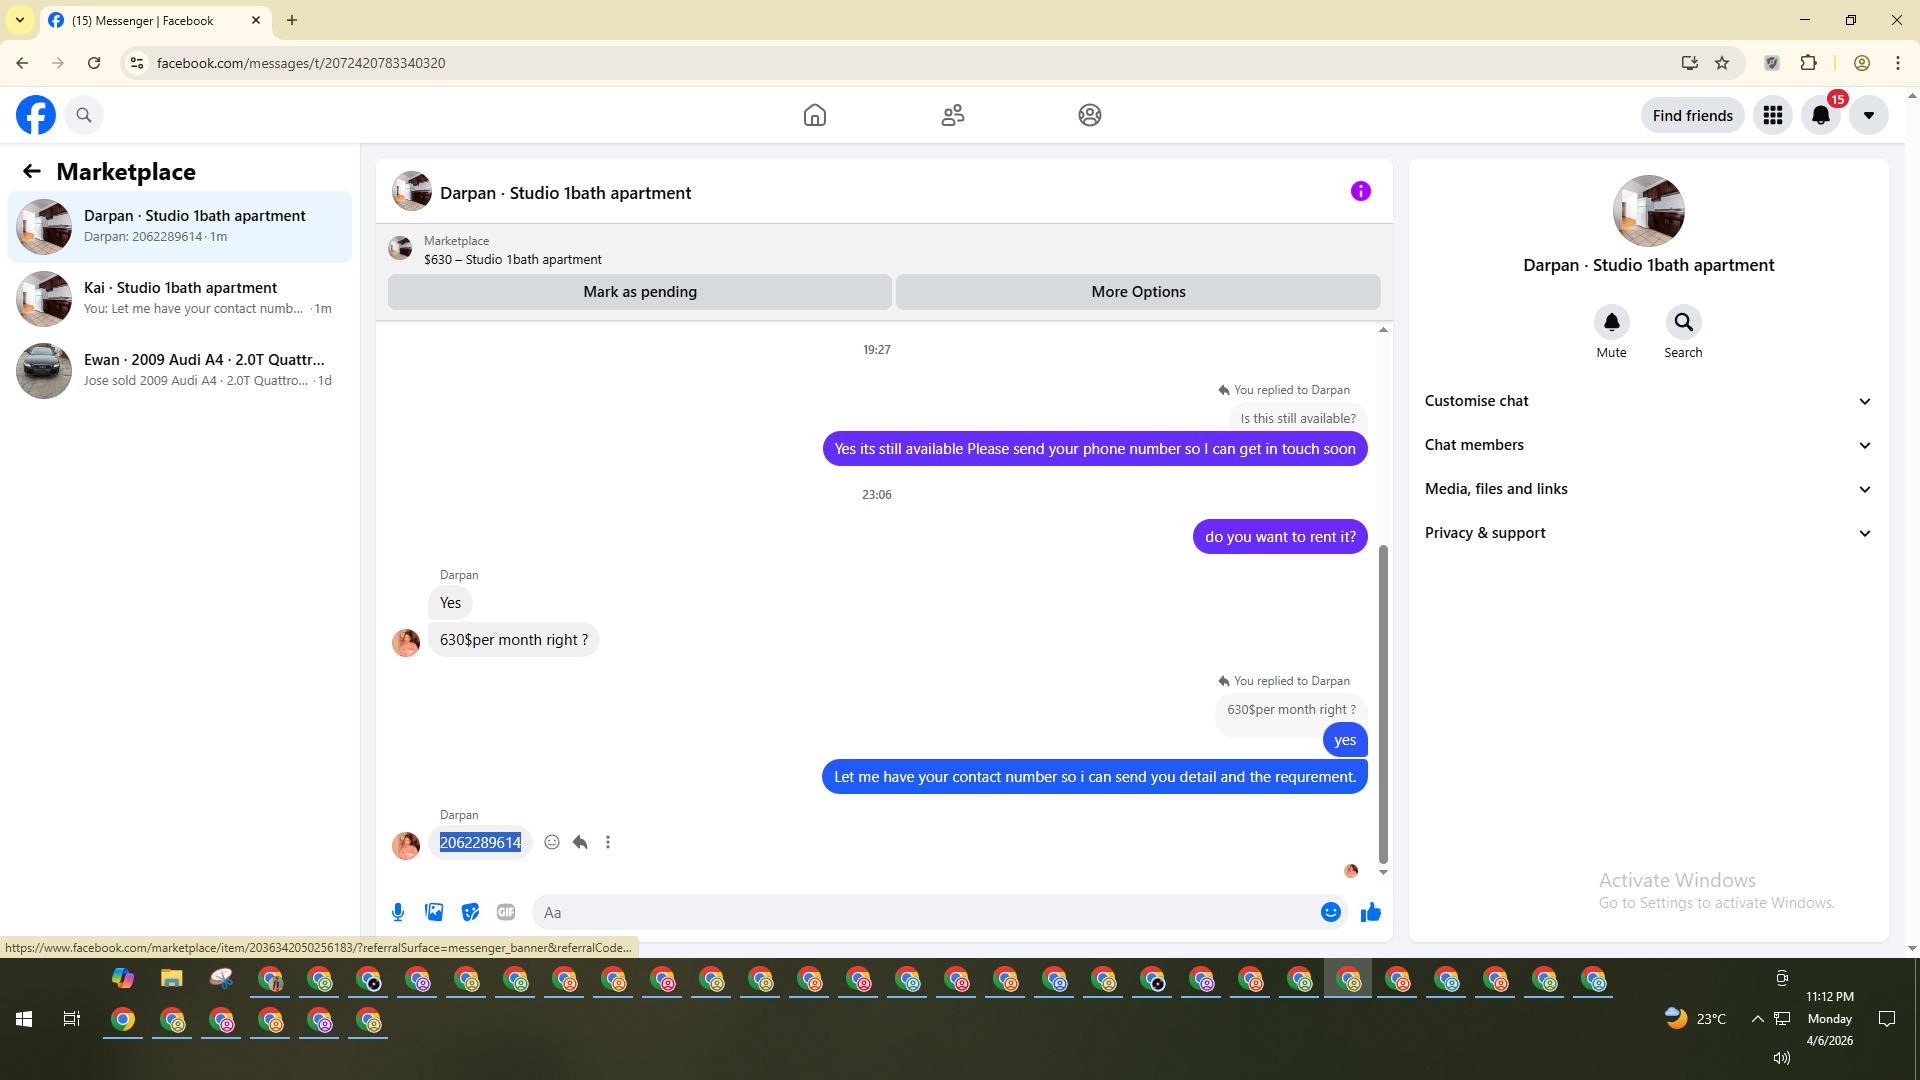Open the Facebook logo home link
Screen dimensions: 1920x1080
[x=36, y=115]
